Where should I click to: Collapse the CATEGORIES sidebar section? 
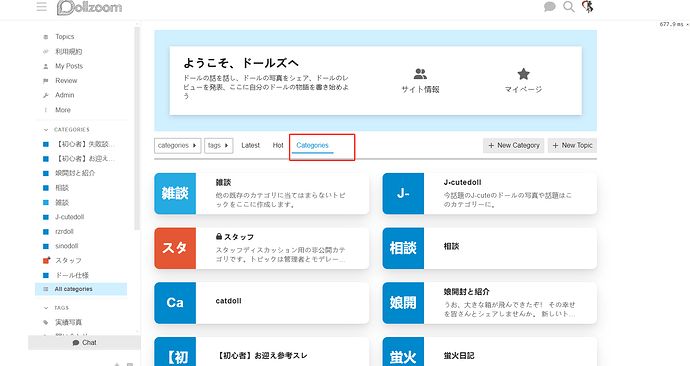pos(67,130)
